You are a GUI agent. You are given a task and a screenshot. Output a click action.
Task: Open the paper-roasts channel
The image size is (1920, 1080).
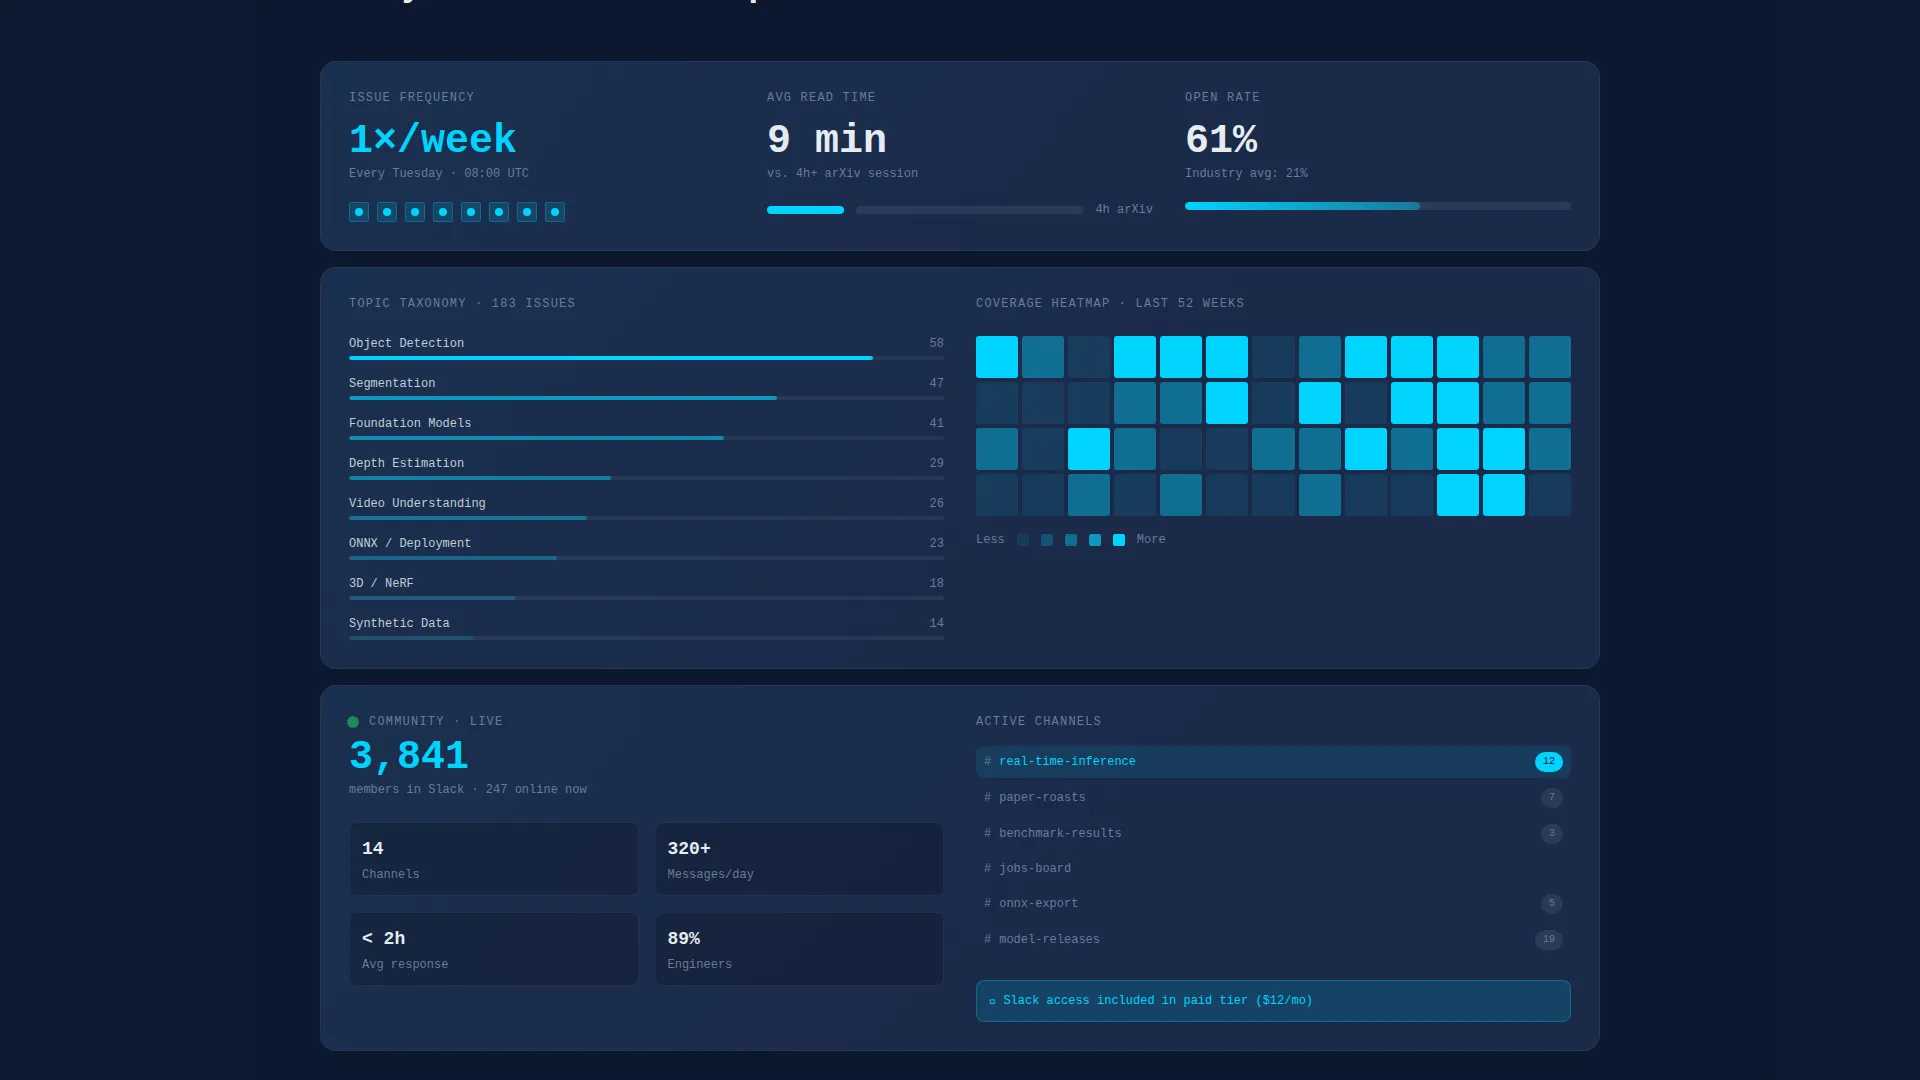1273,798
